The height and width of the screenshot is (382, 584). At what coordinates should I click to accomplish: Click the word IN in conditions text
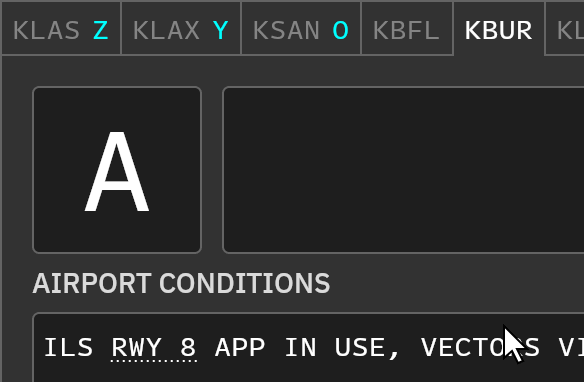click(301, 347)
